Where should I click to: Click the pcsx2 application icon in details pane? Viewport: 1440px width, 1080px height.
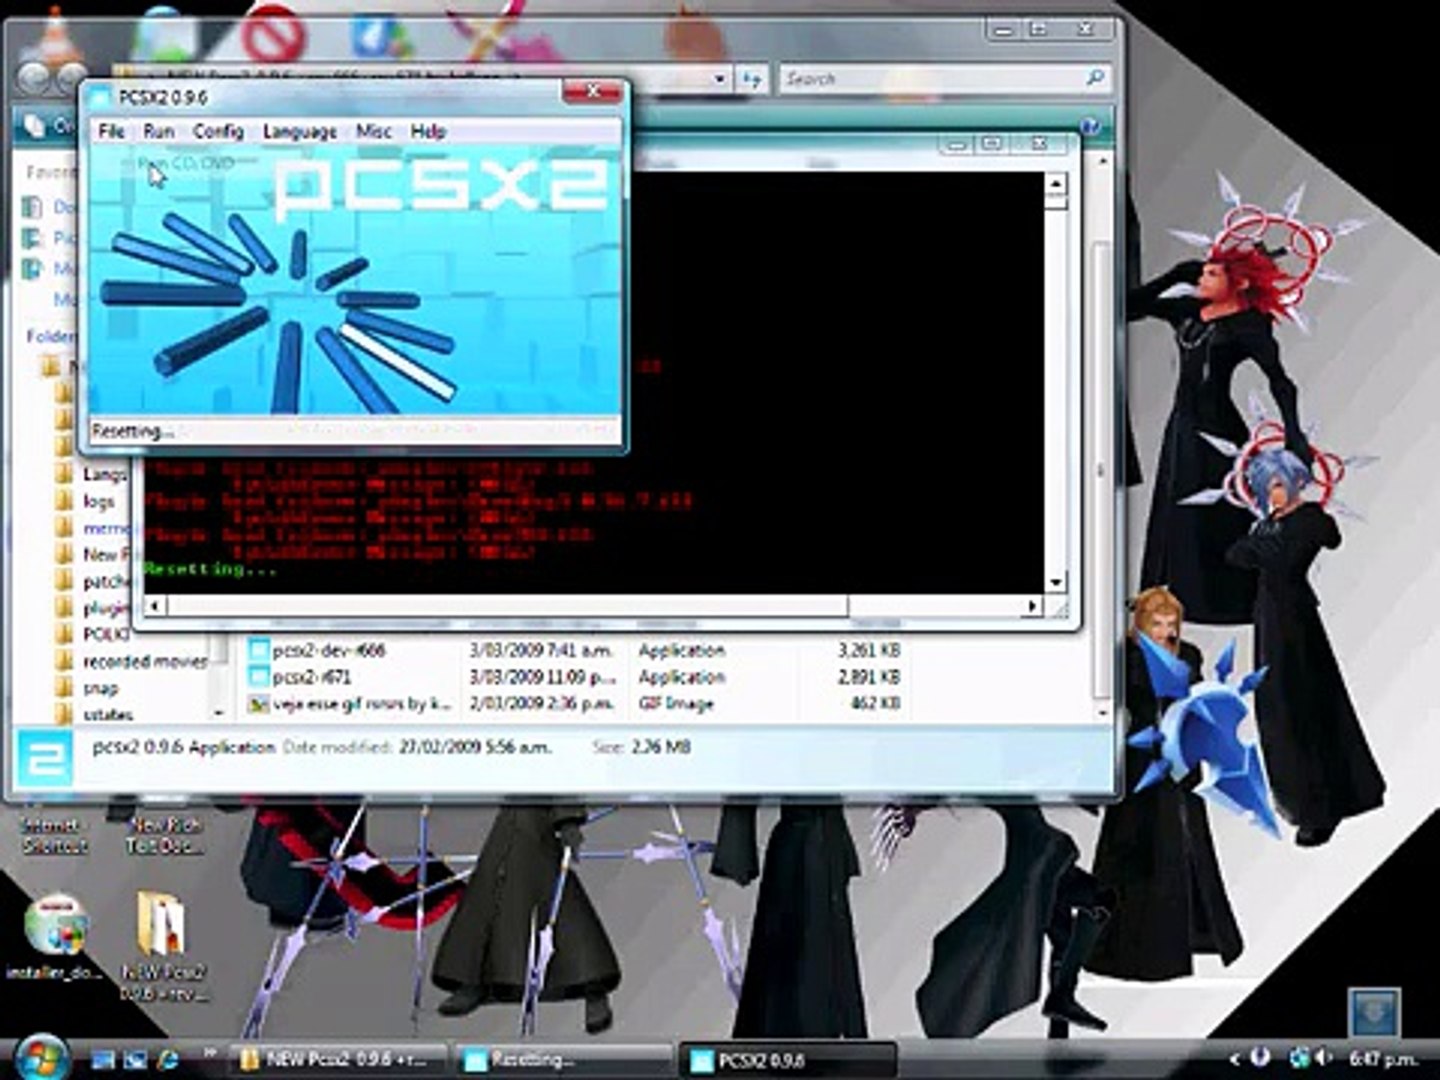click(x=46, y=757)
